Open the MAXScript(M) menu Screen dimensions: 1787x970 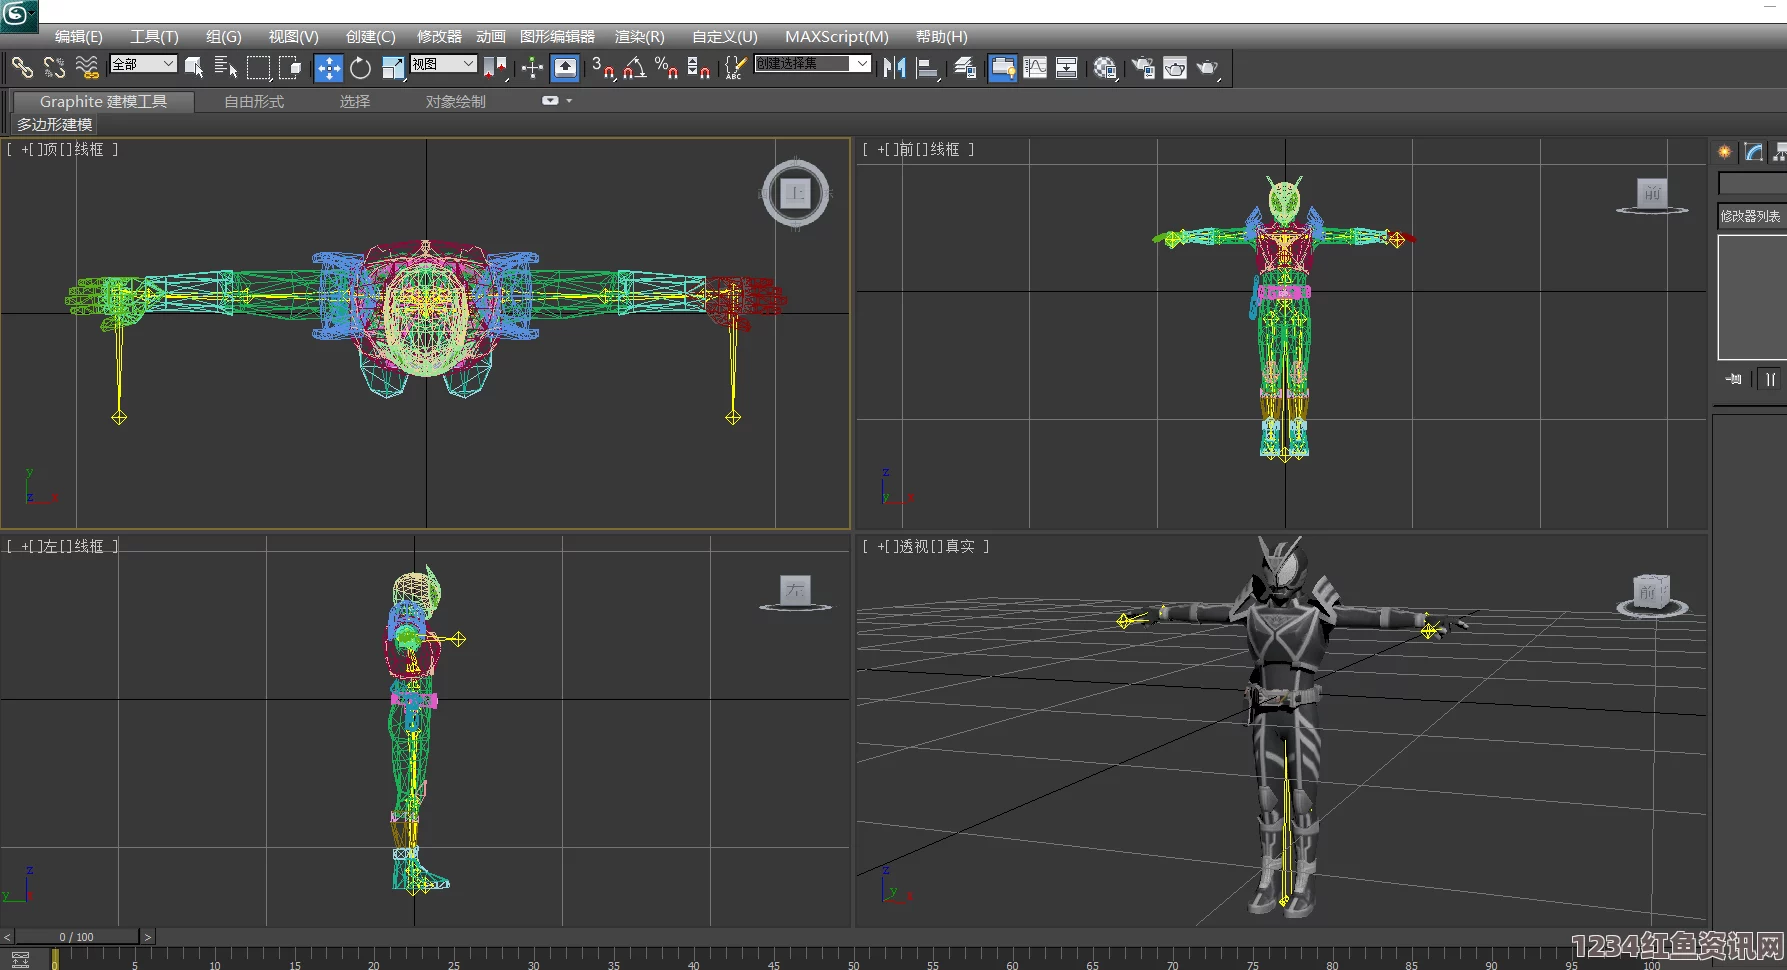(x=836, y=36)
